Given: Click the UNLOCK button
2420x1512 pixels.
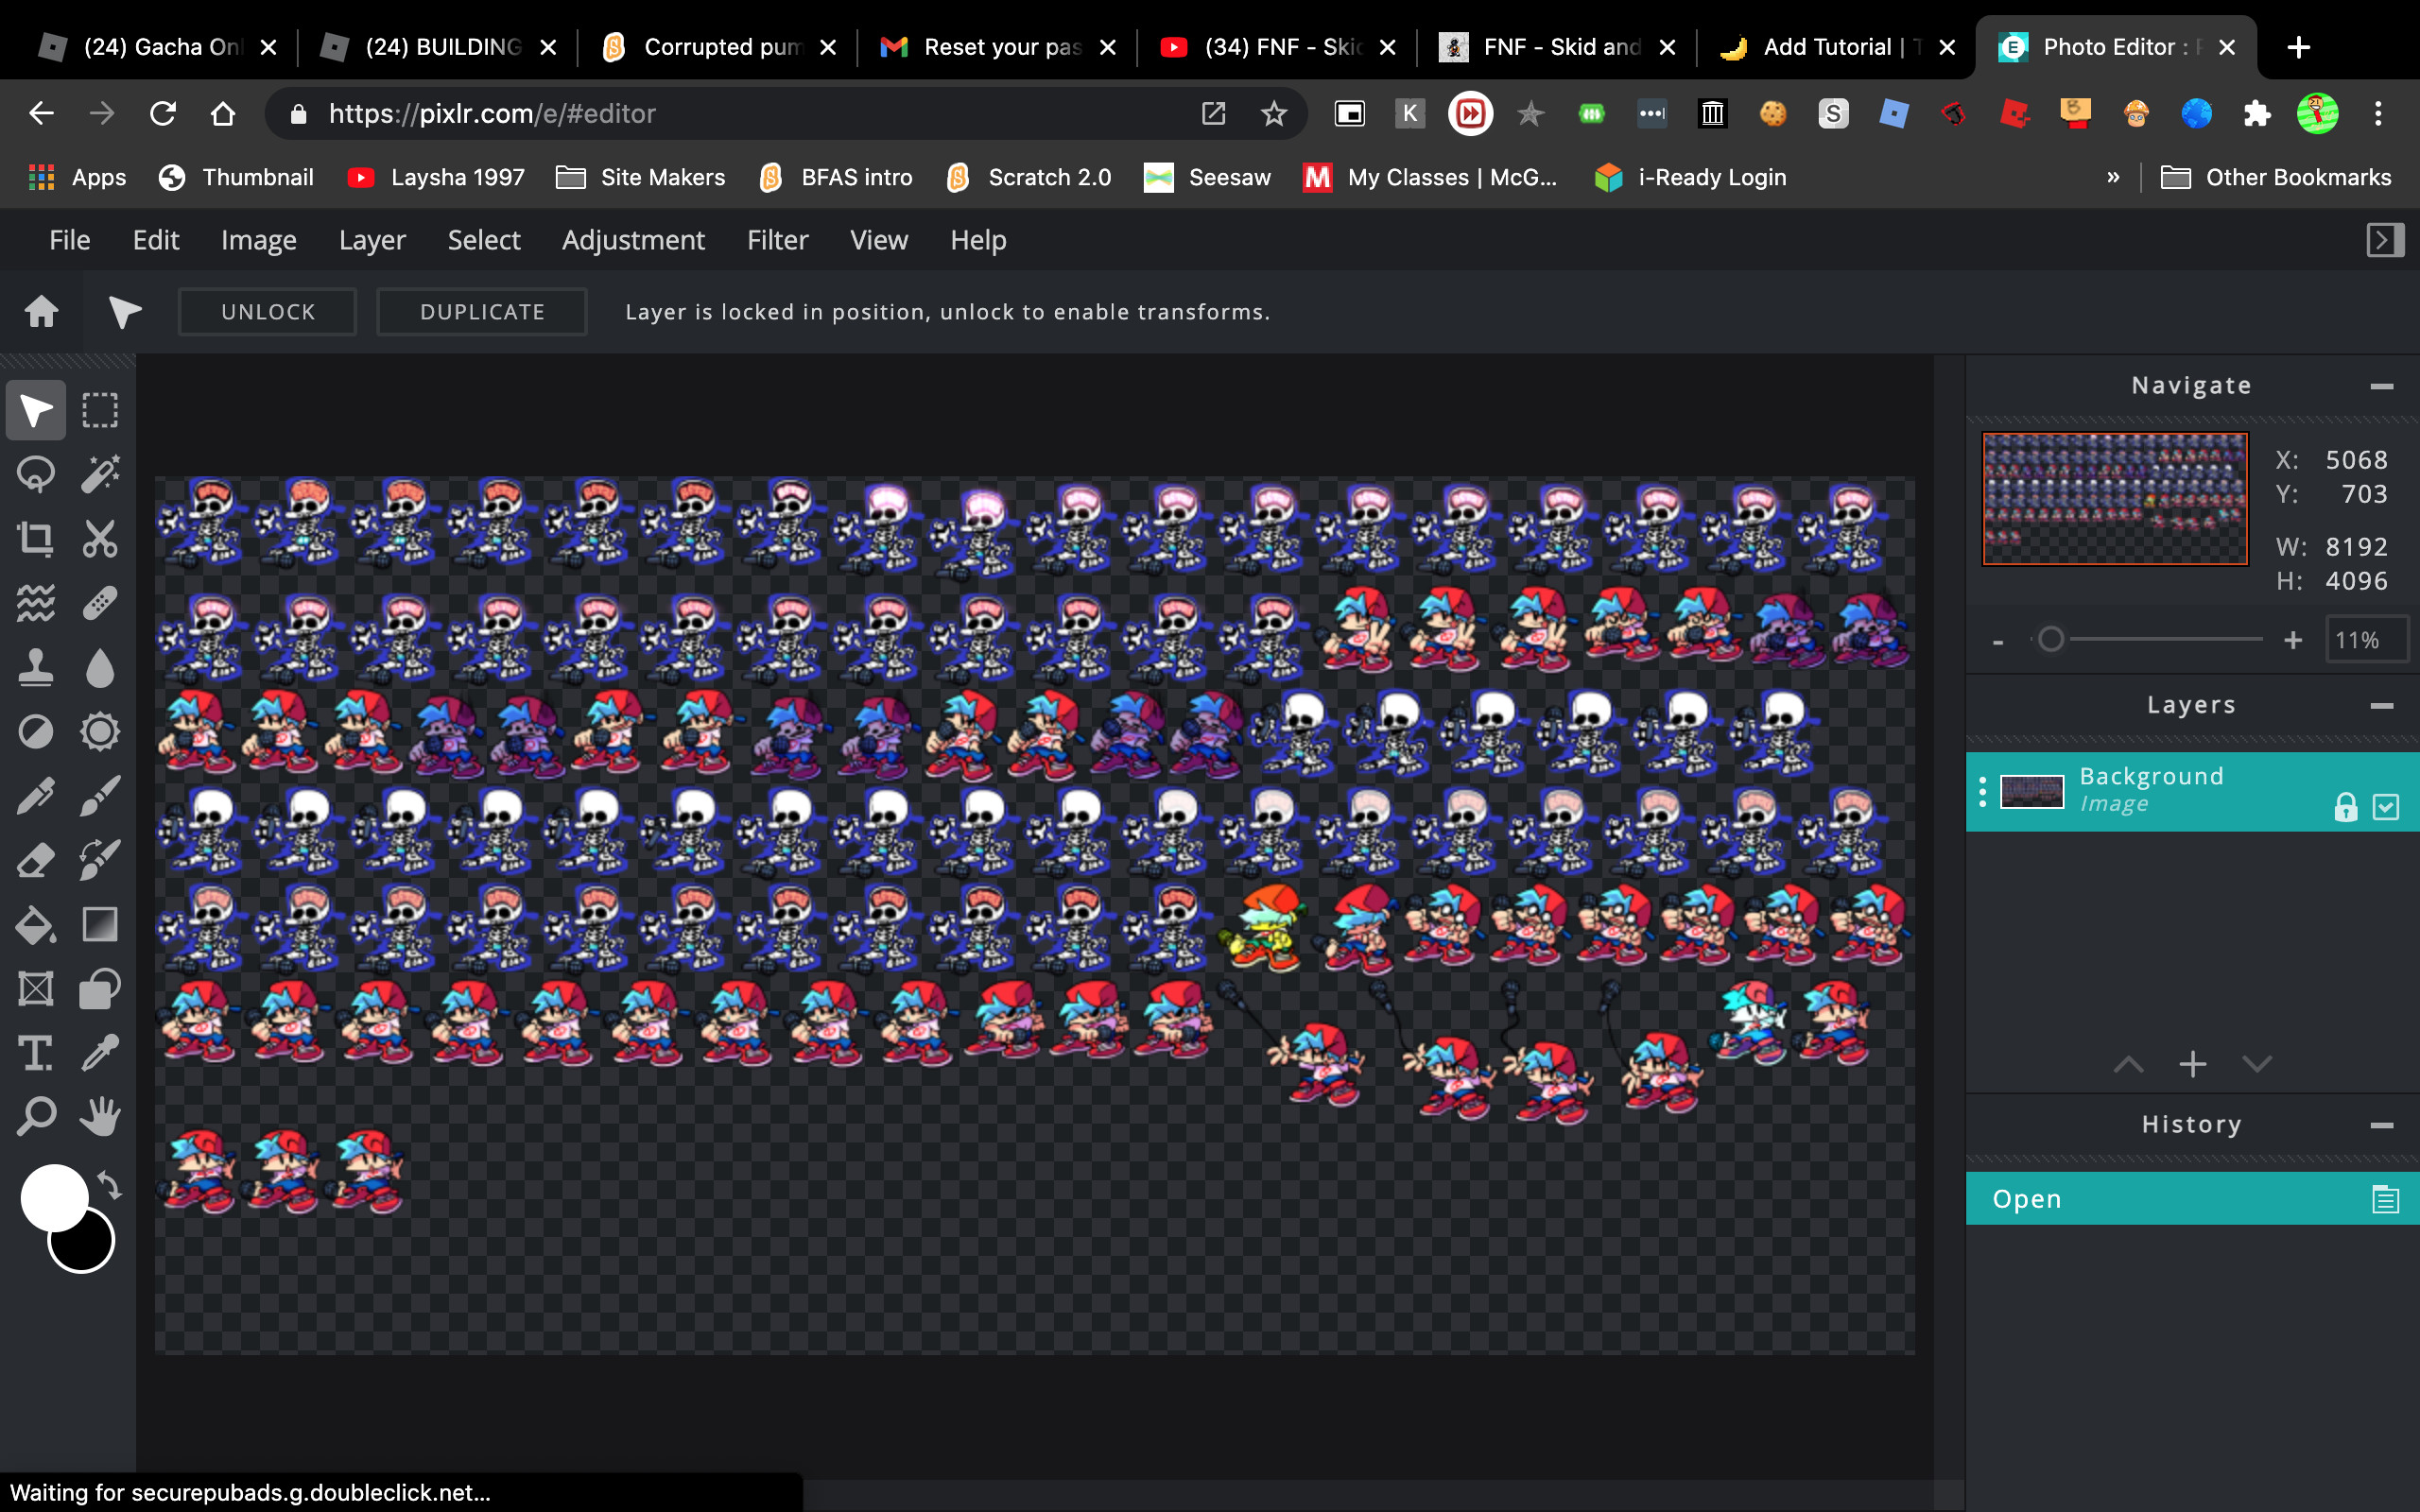Looking at the screenshot, I should 268,312.
